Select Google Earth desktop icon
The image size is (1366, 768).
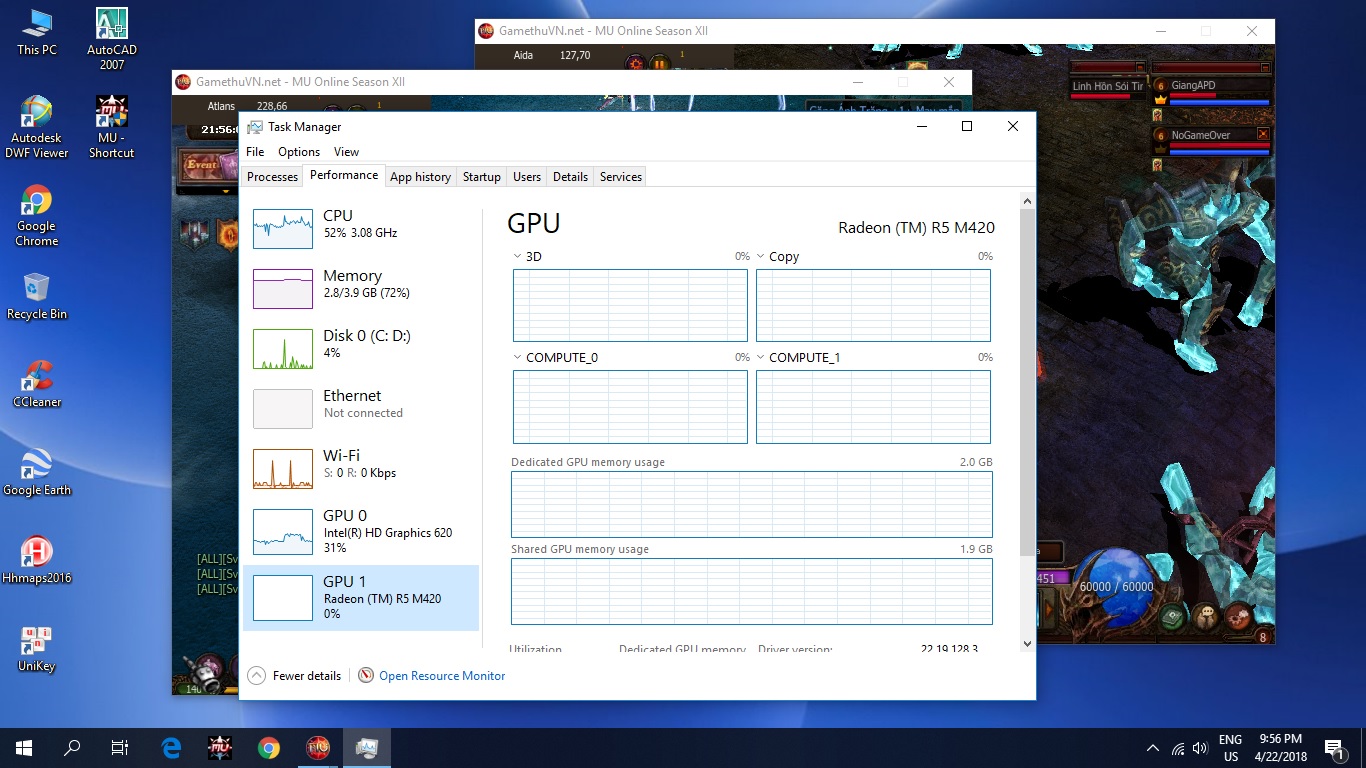click(x=36, y=472)
